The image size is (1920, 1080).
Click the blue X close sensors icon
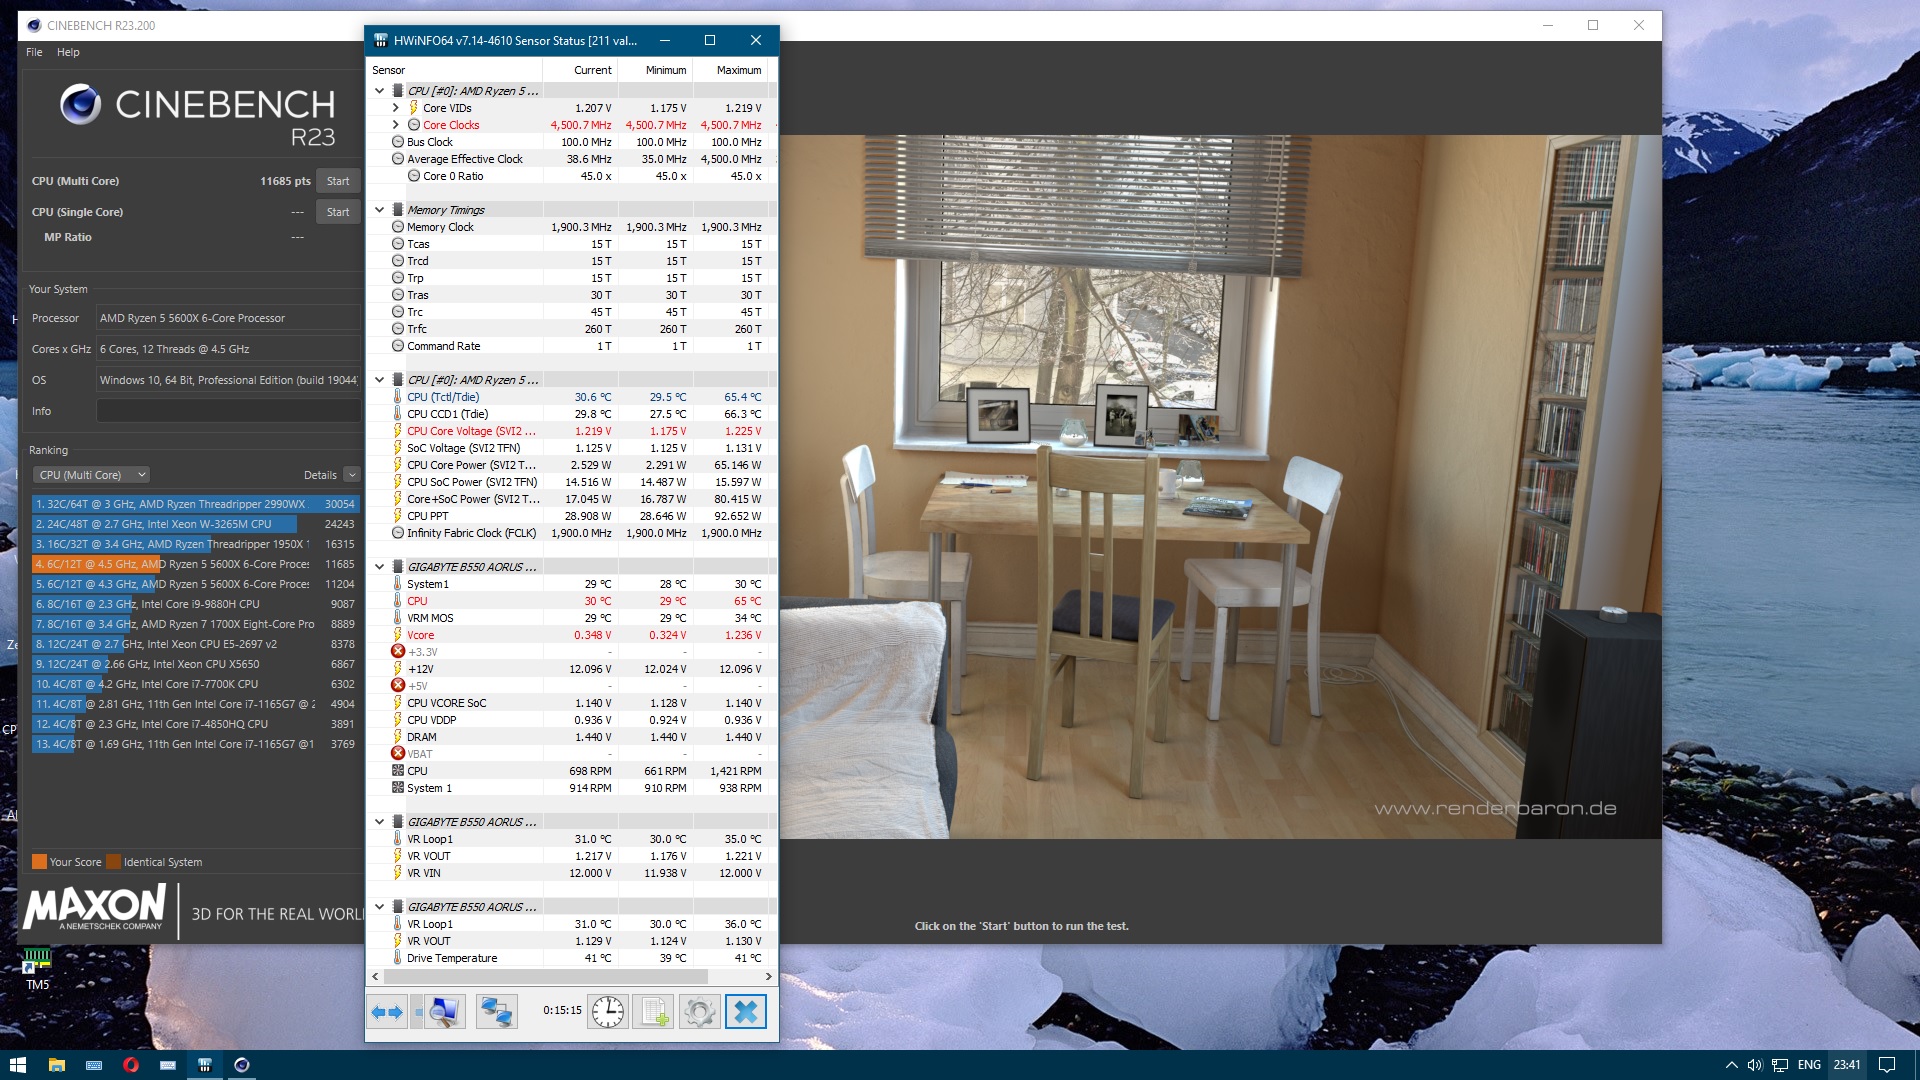746,1012
